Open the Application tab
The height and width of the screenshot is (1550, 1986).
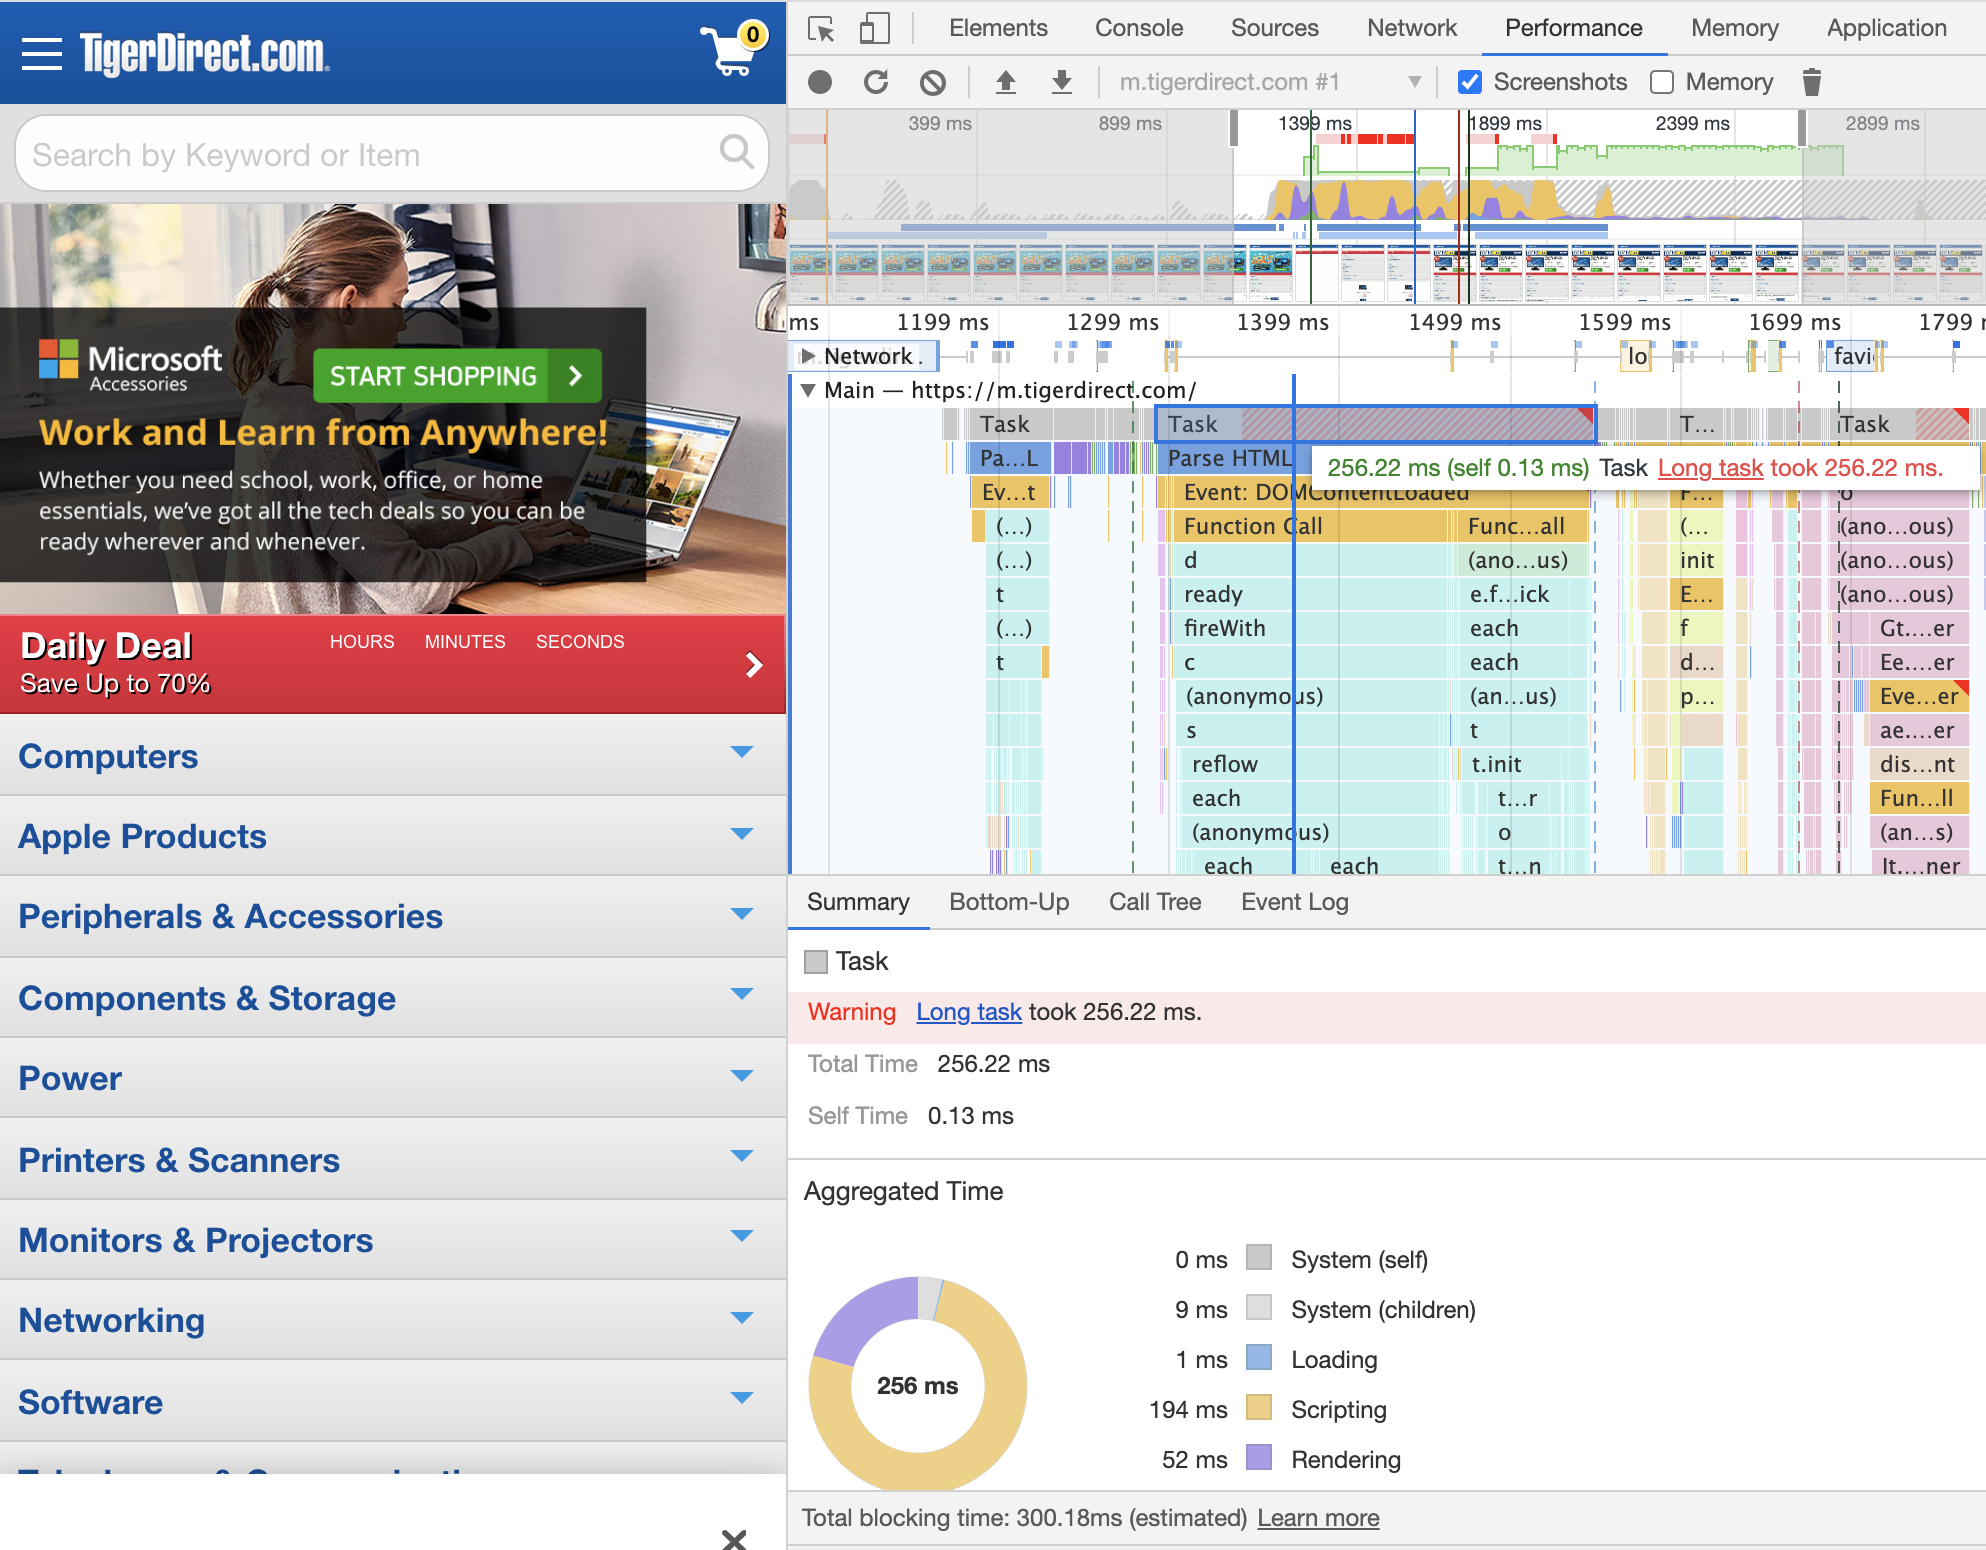(x=1886, y=28)
